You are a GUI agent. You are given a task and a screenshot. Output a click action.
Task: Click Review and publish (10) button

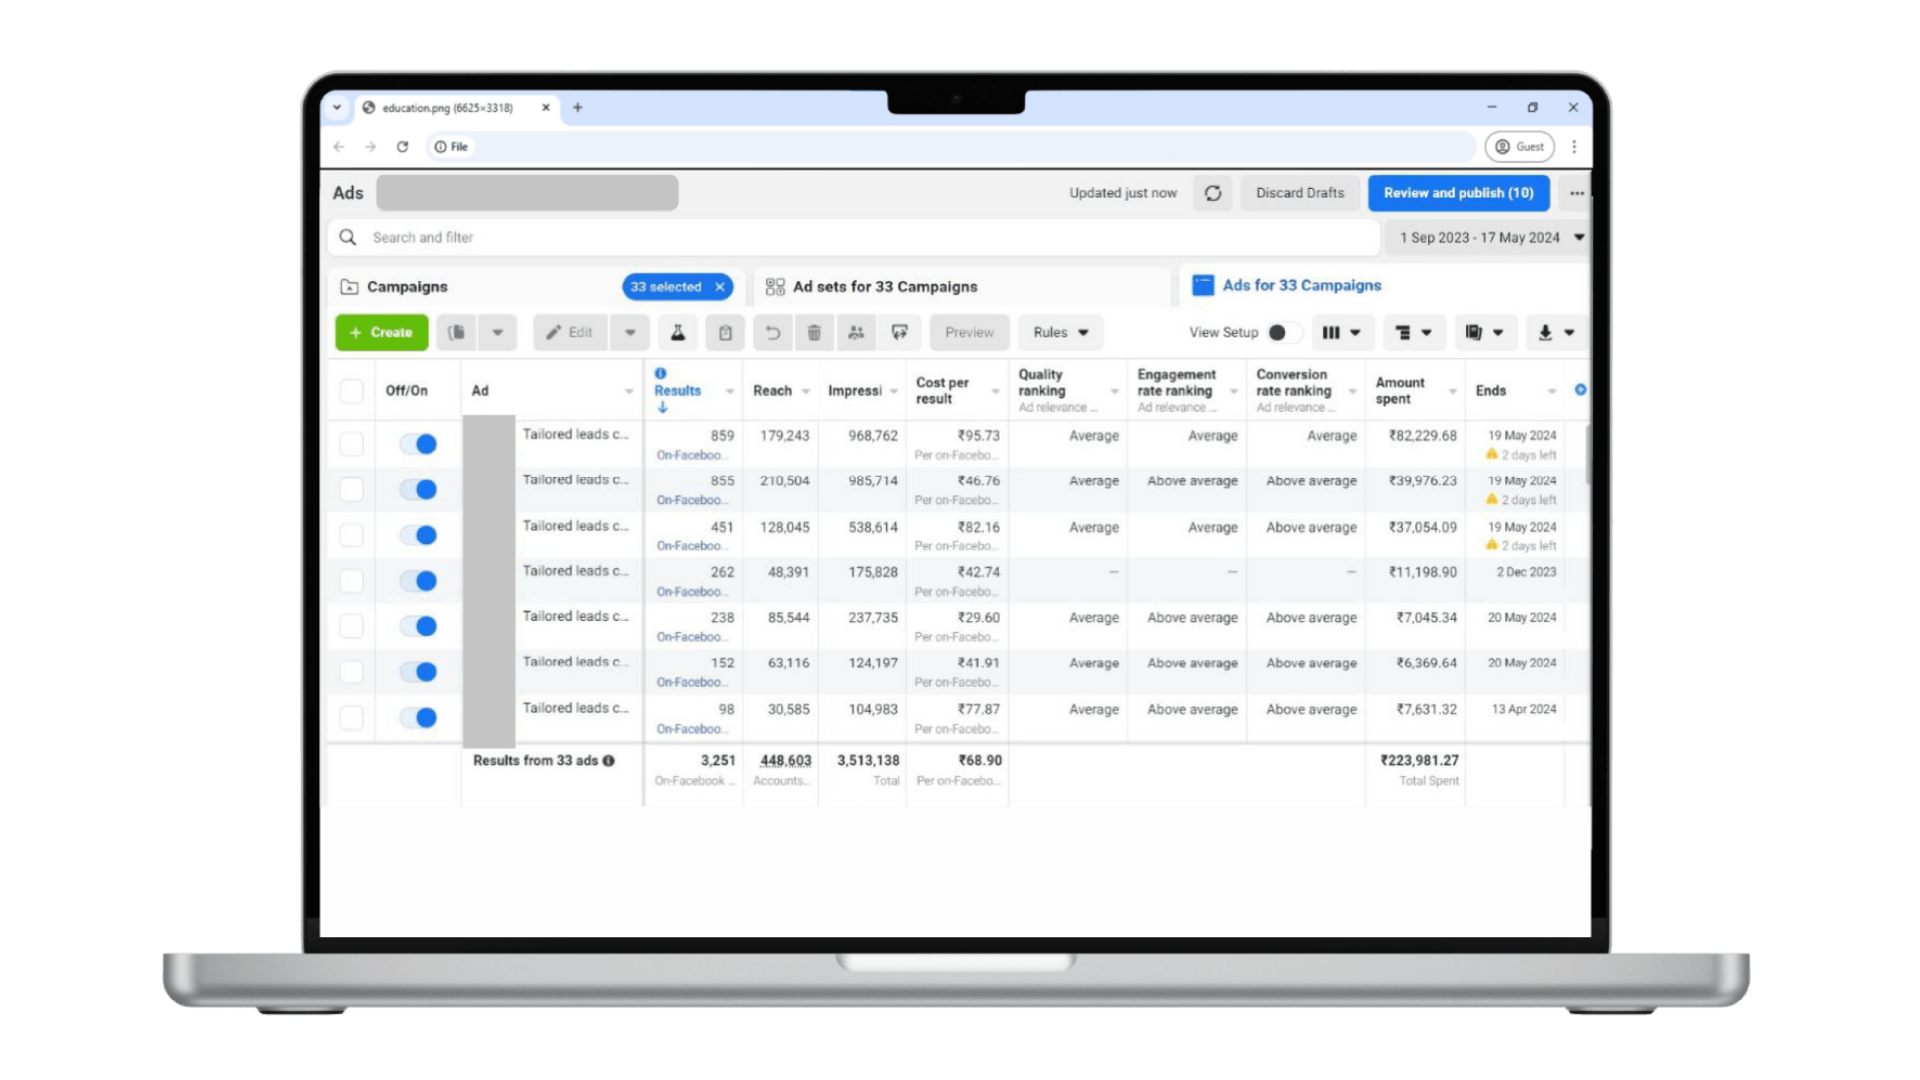tap(1458, 193)
